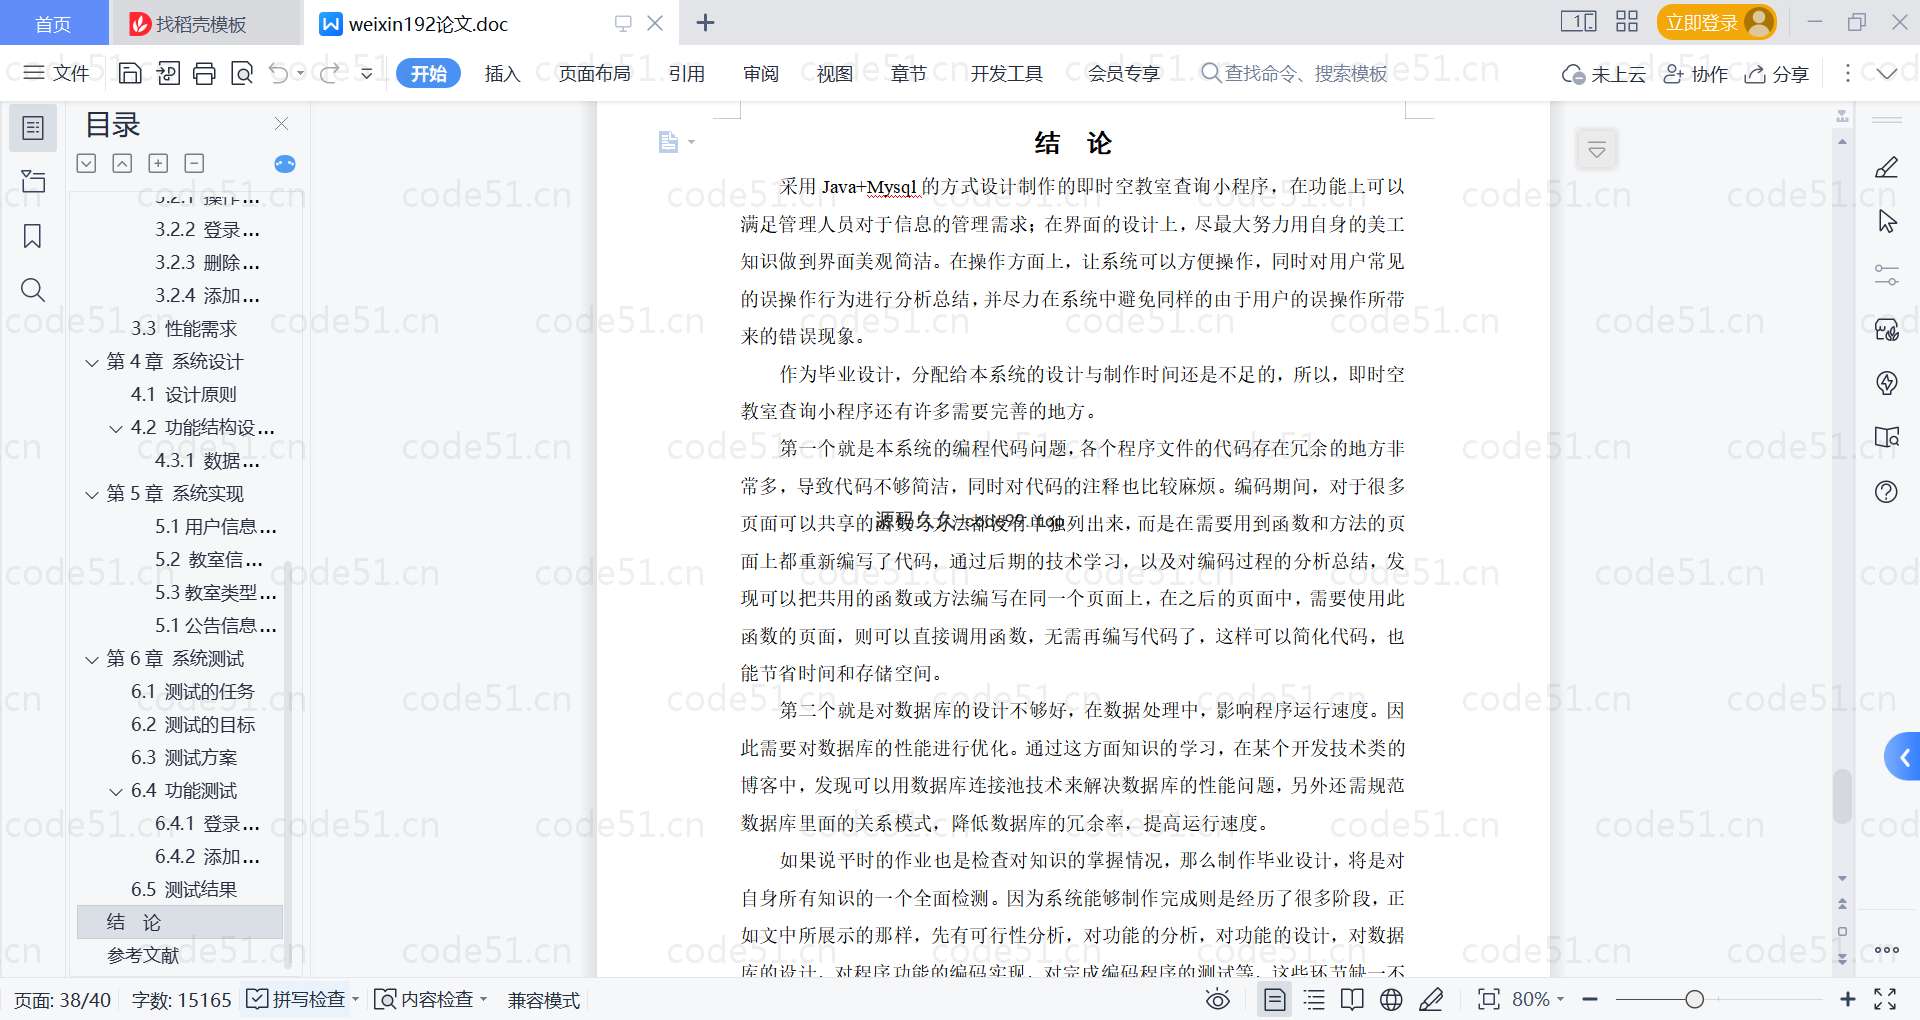The image size is (1920, 1020).
Task: Open the 文件 menu
Action: pos(56,73)
